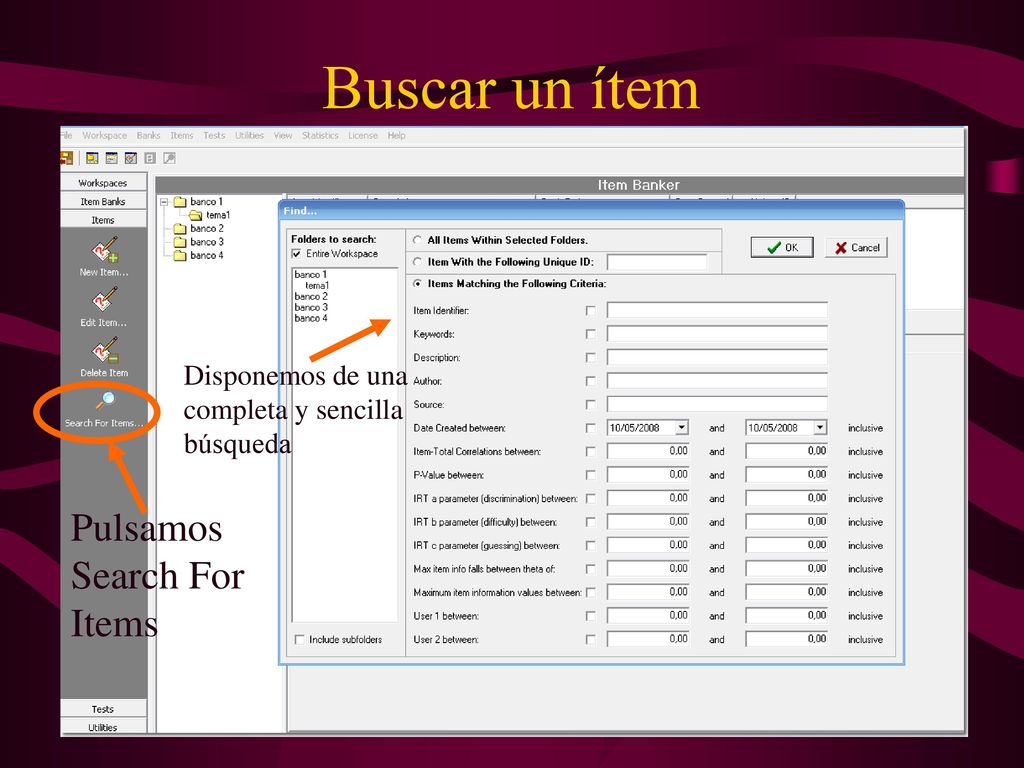The width and height of the screenshot is (1024, 768).
Task: Open the Statistics menu
Action: [x=320, y=135]
